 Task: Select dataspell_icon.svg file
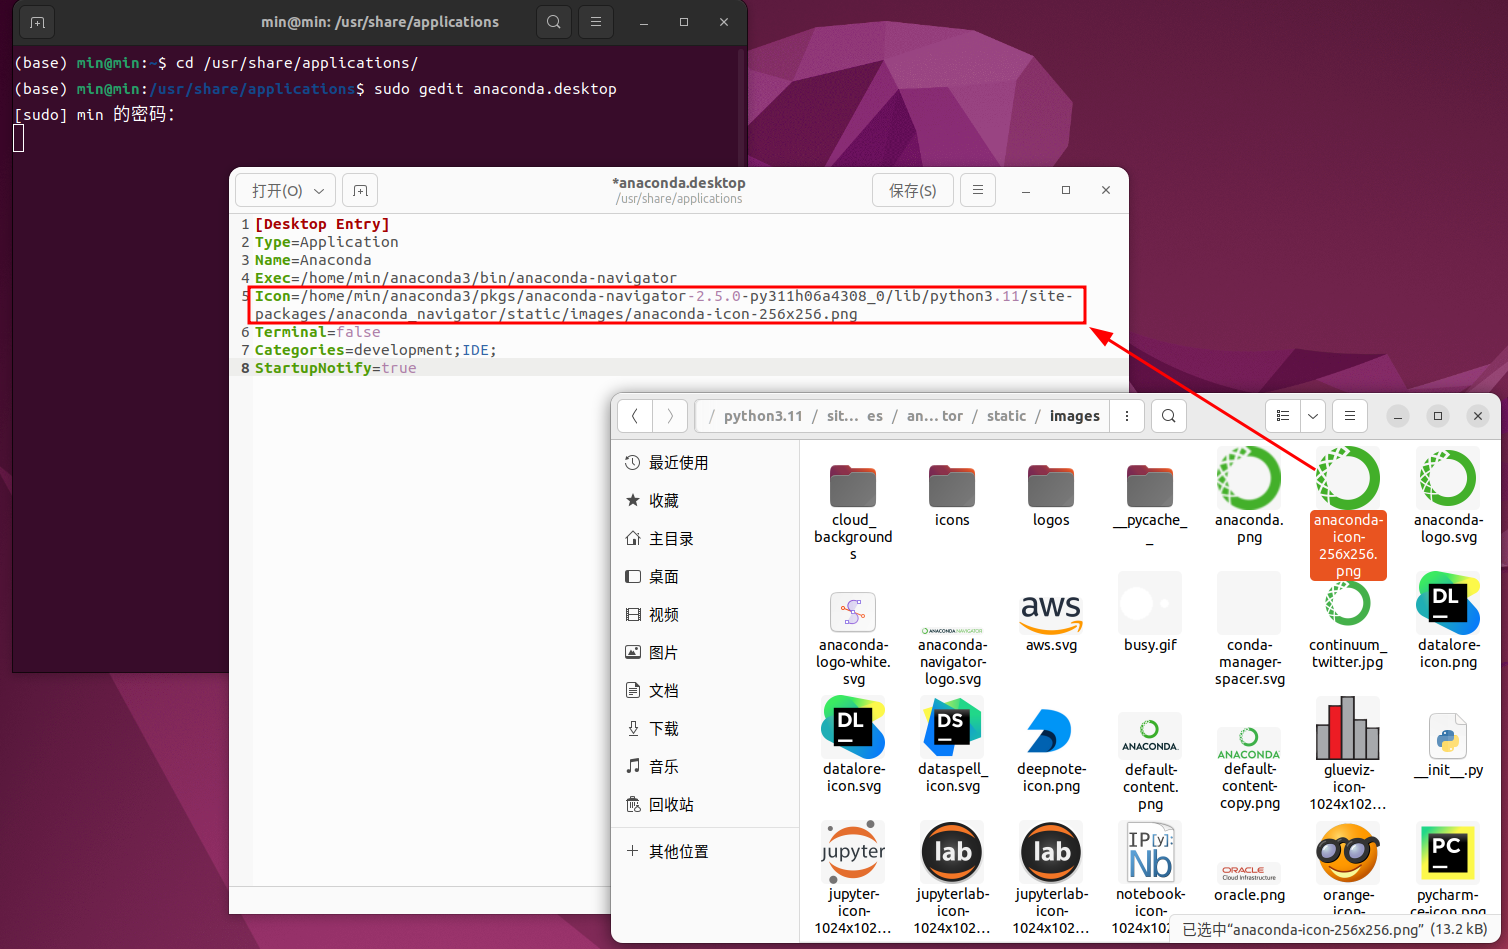tap(952, 746)
